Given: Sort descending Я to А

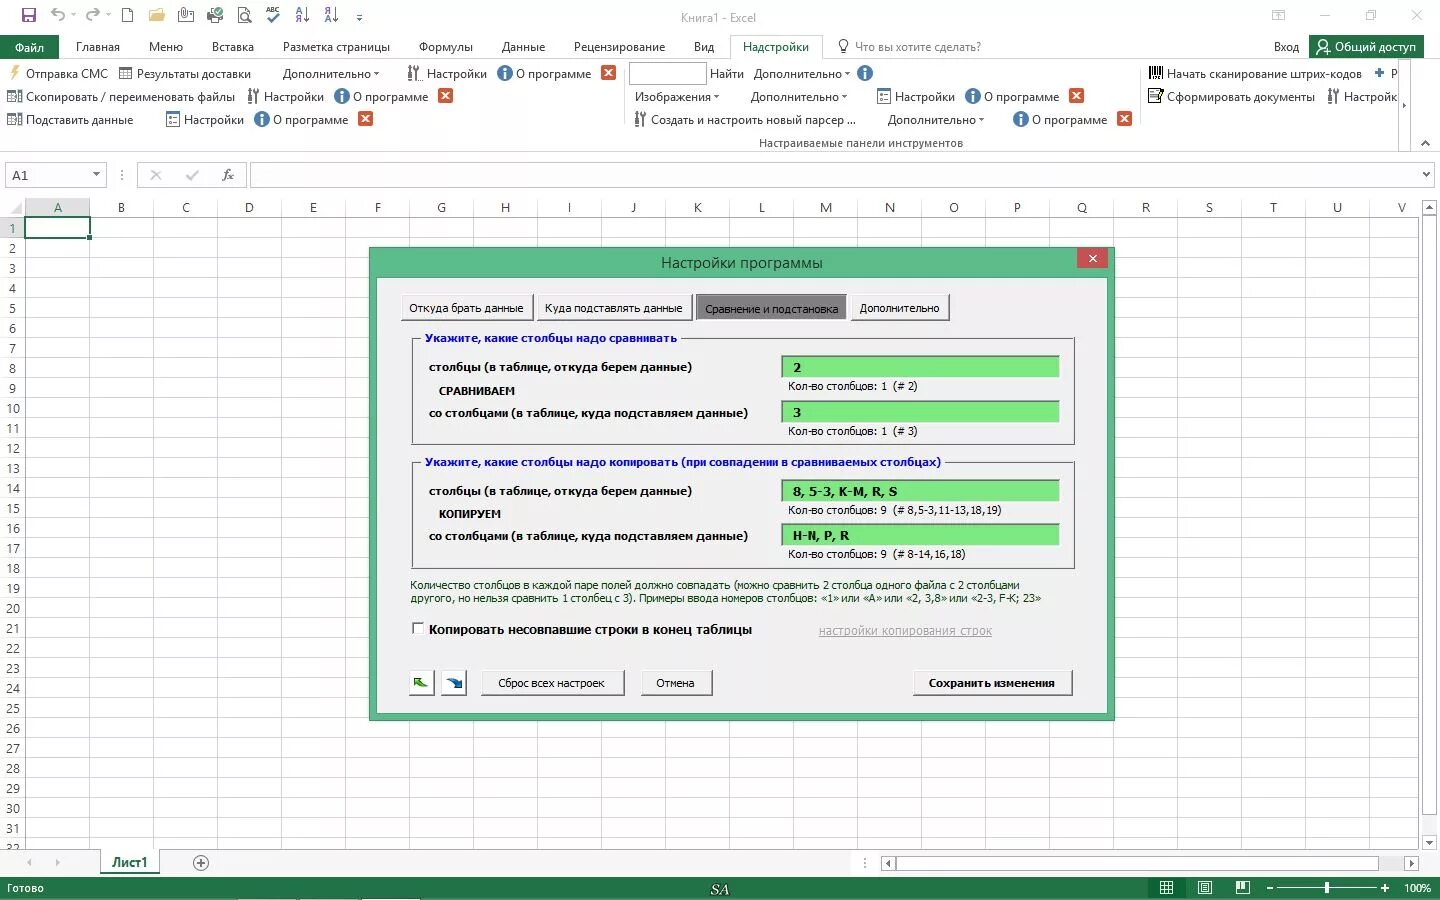Looking at the screenshot, I should click(331, 15).
